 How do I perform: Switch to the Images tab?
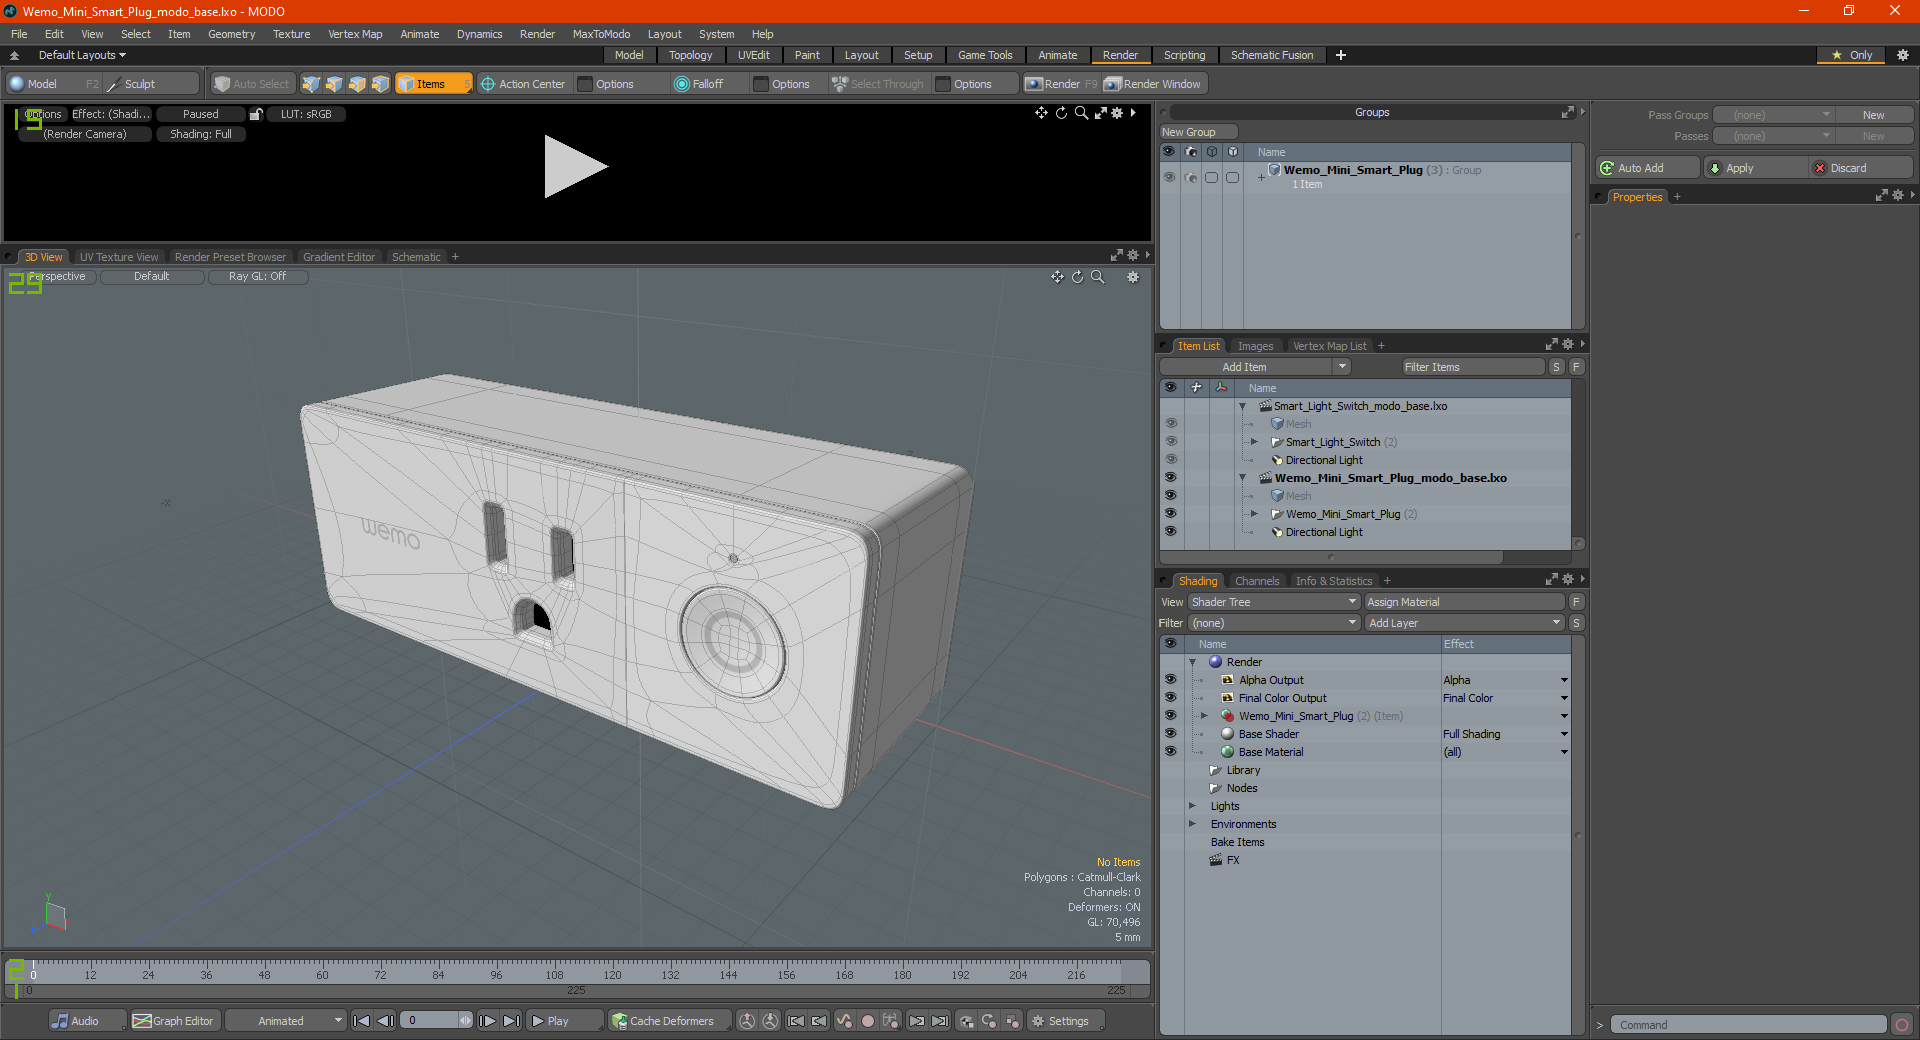click(1255, 346)
